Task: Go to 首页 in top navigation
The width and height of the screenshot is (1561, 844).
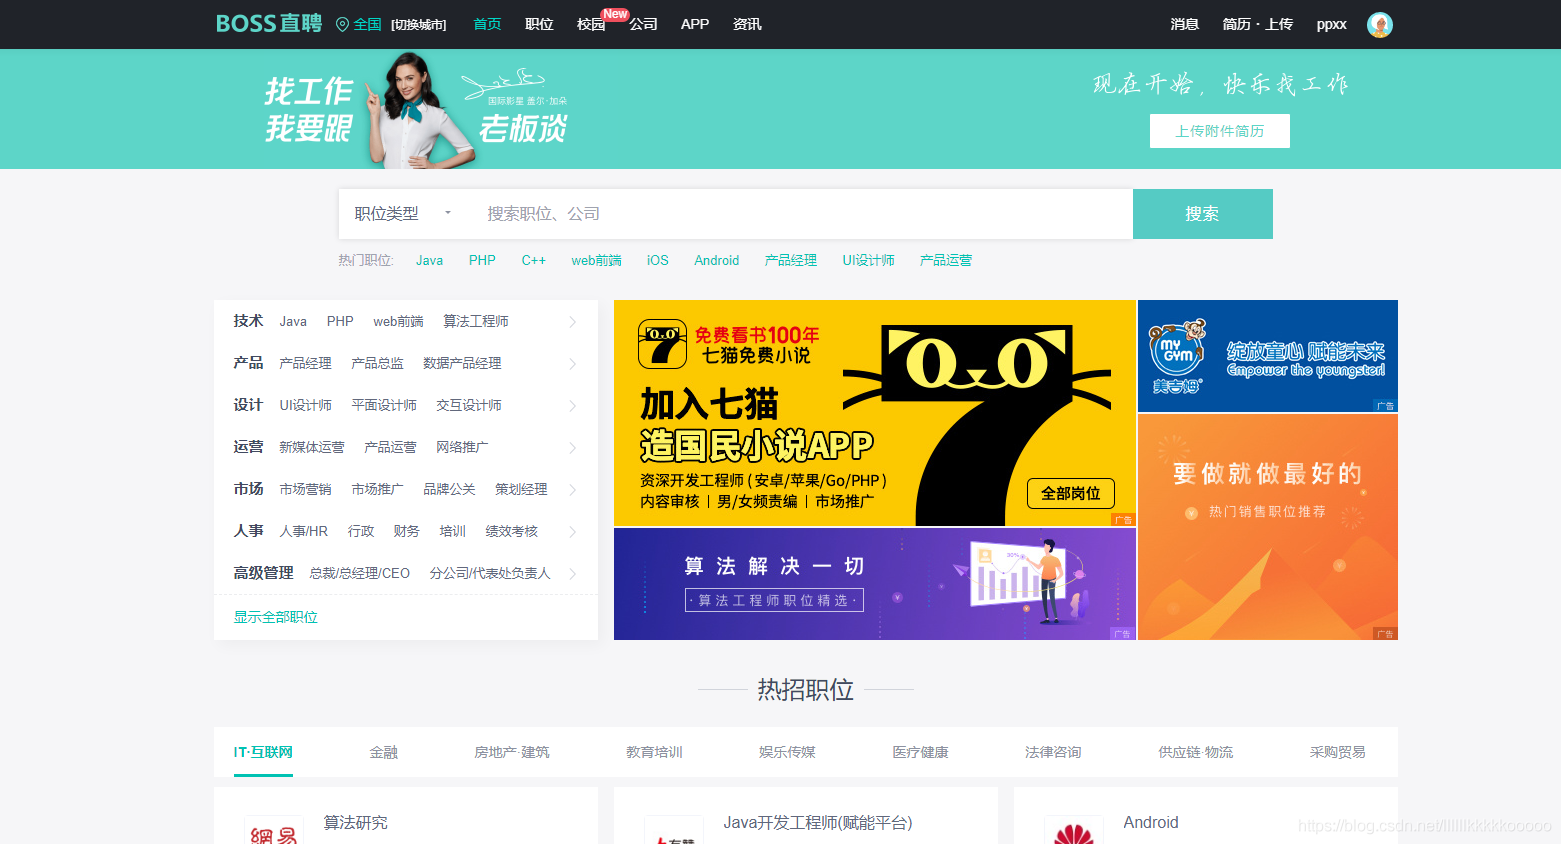Action: tap(487, 24)
